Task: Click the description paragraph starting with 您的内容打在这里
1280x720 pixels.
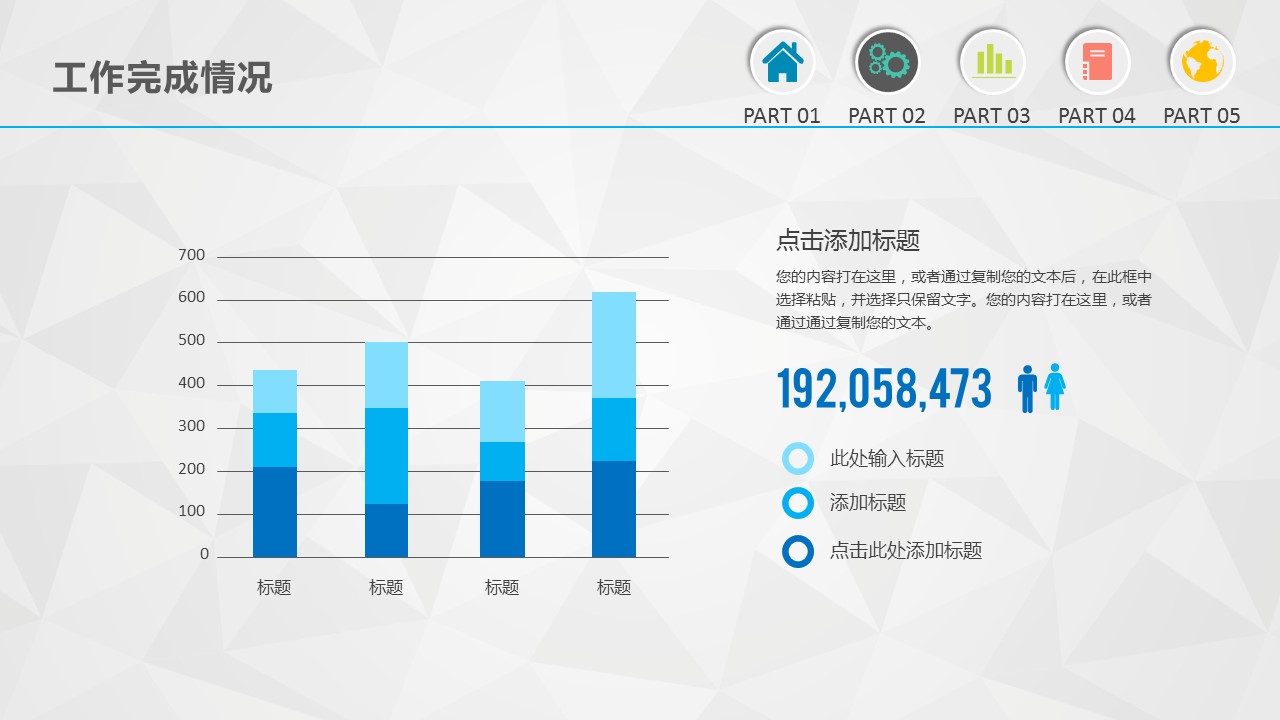Action: click(964, 299)
